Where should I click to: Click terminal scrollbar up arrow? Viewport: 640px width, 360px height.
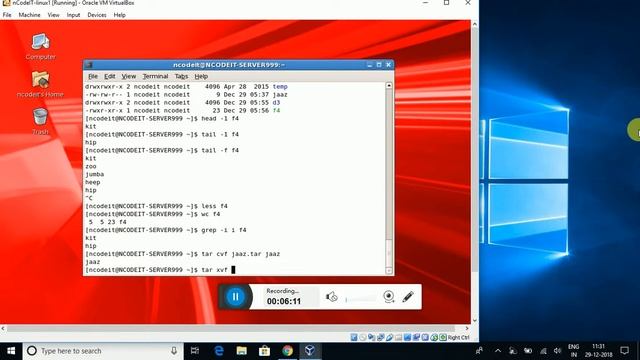point(389,85)
